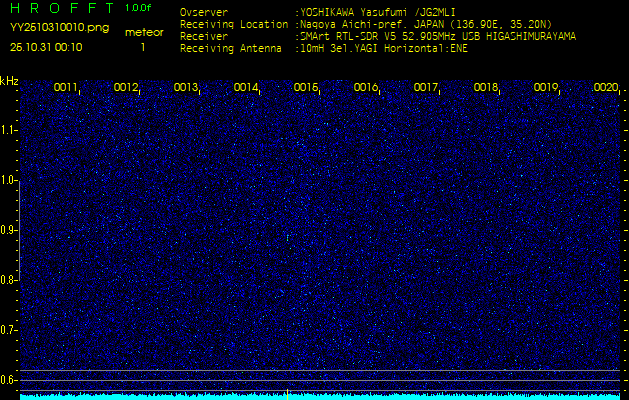Click the 25.10.31 00:10 timestamp
The width and height of the screenshot is (629, 400).
[46, 47]
